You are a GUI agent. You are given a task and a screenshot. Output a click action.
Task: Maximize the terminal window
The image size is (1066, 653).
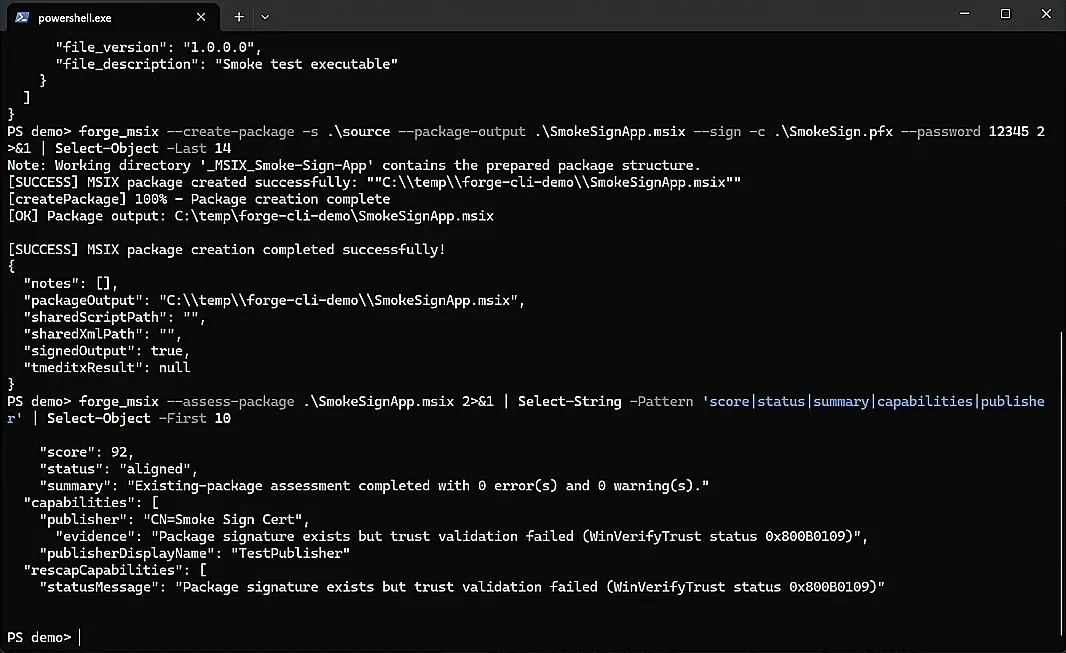pyautogui.click(x=1005, y=14)
